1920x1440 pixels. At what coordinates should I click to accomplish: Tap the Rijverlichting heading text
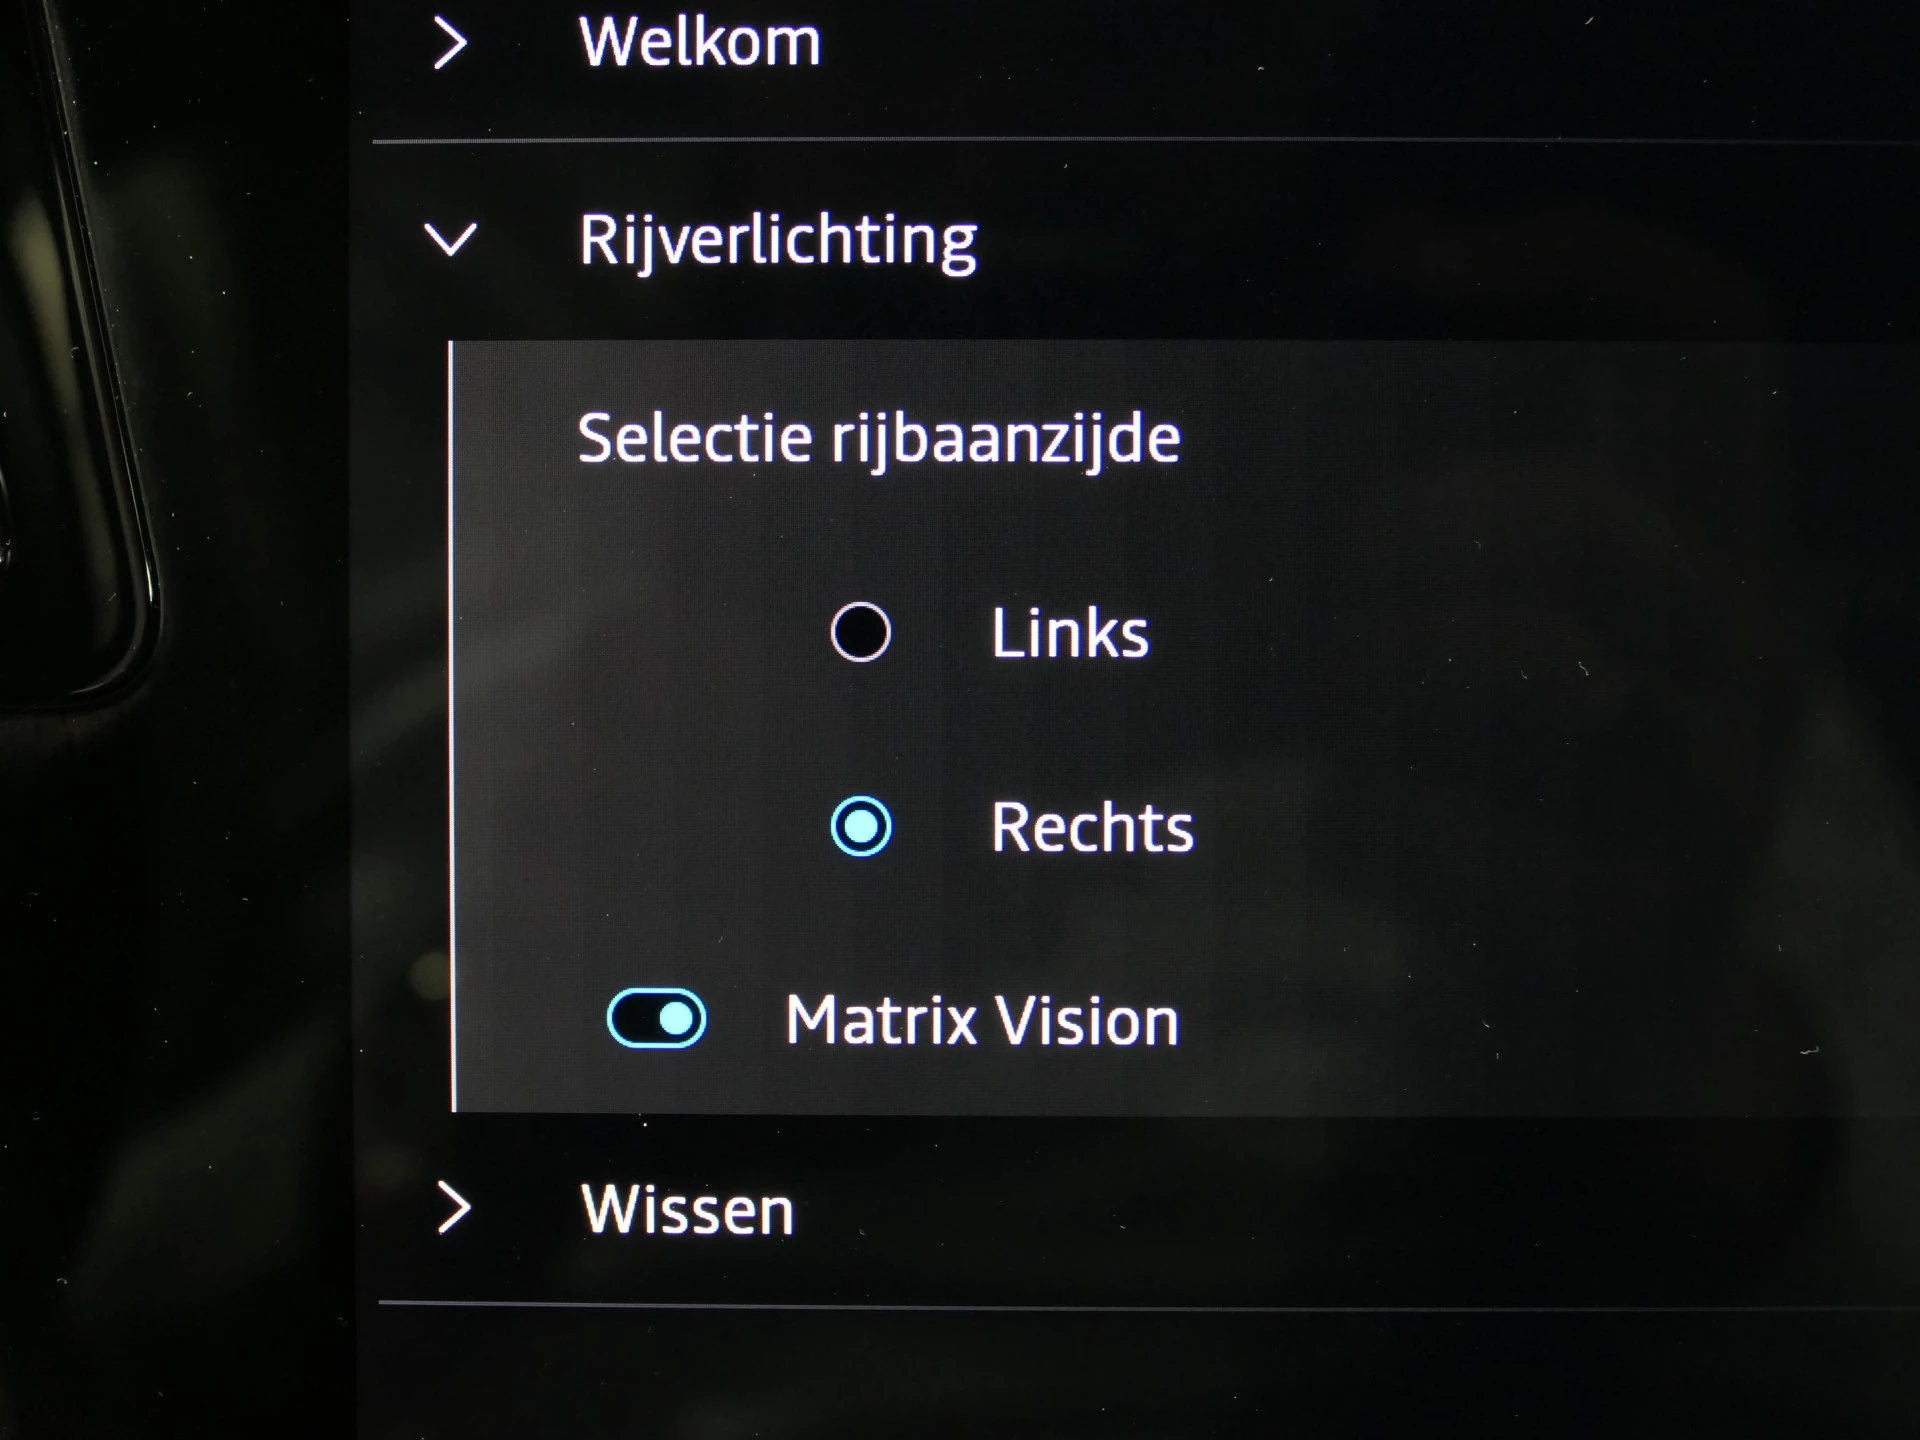pyautogui.click(x=778, y=242)
